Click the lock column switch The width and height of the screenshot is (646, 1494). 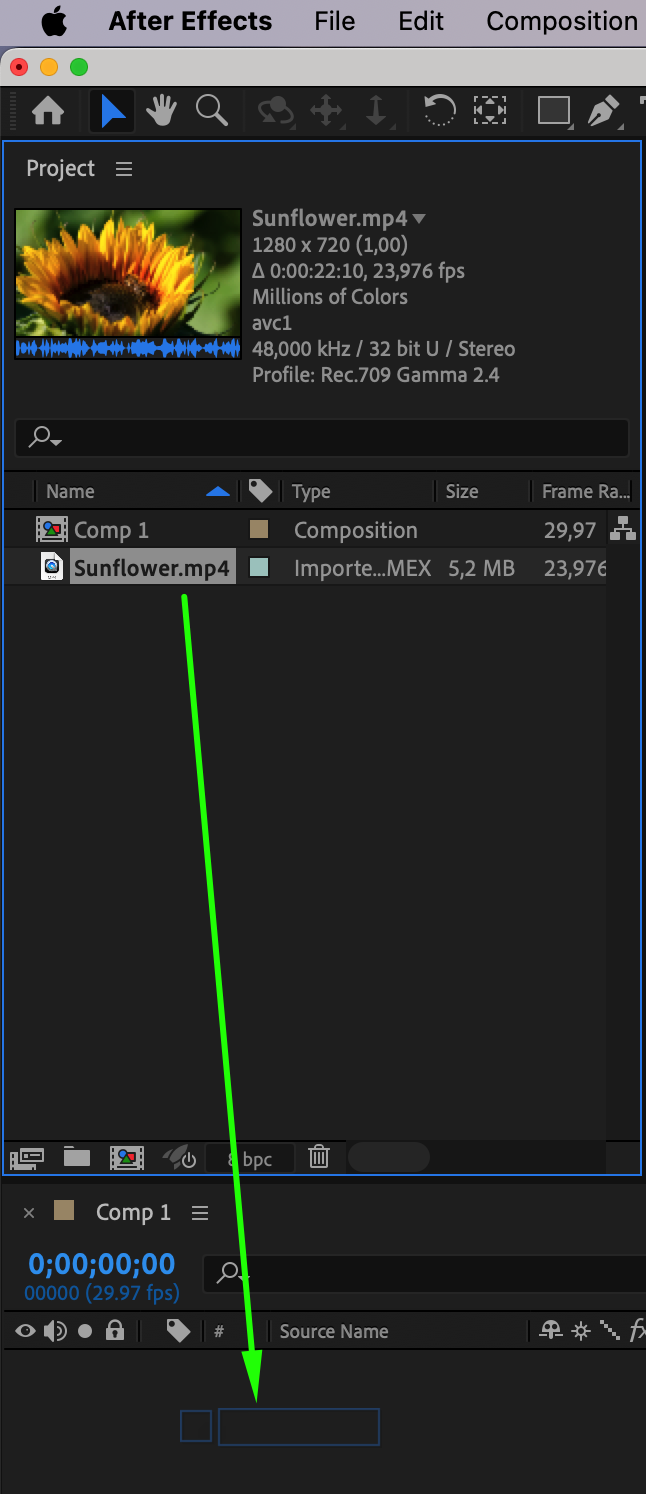click(x=115, y=1330)
